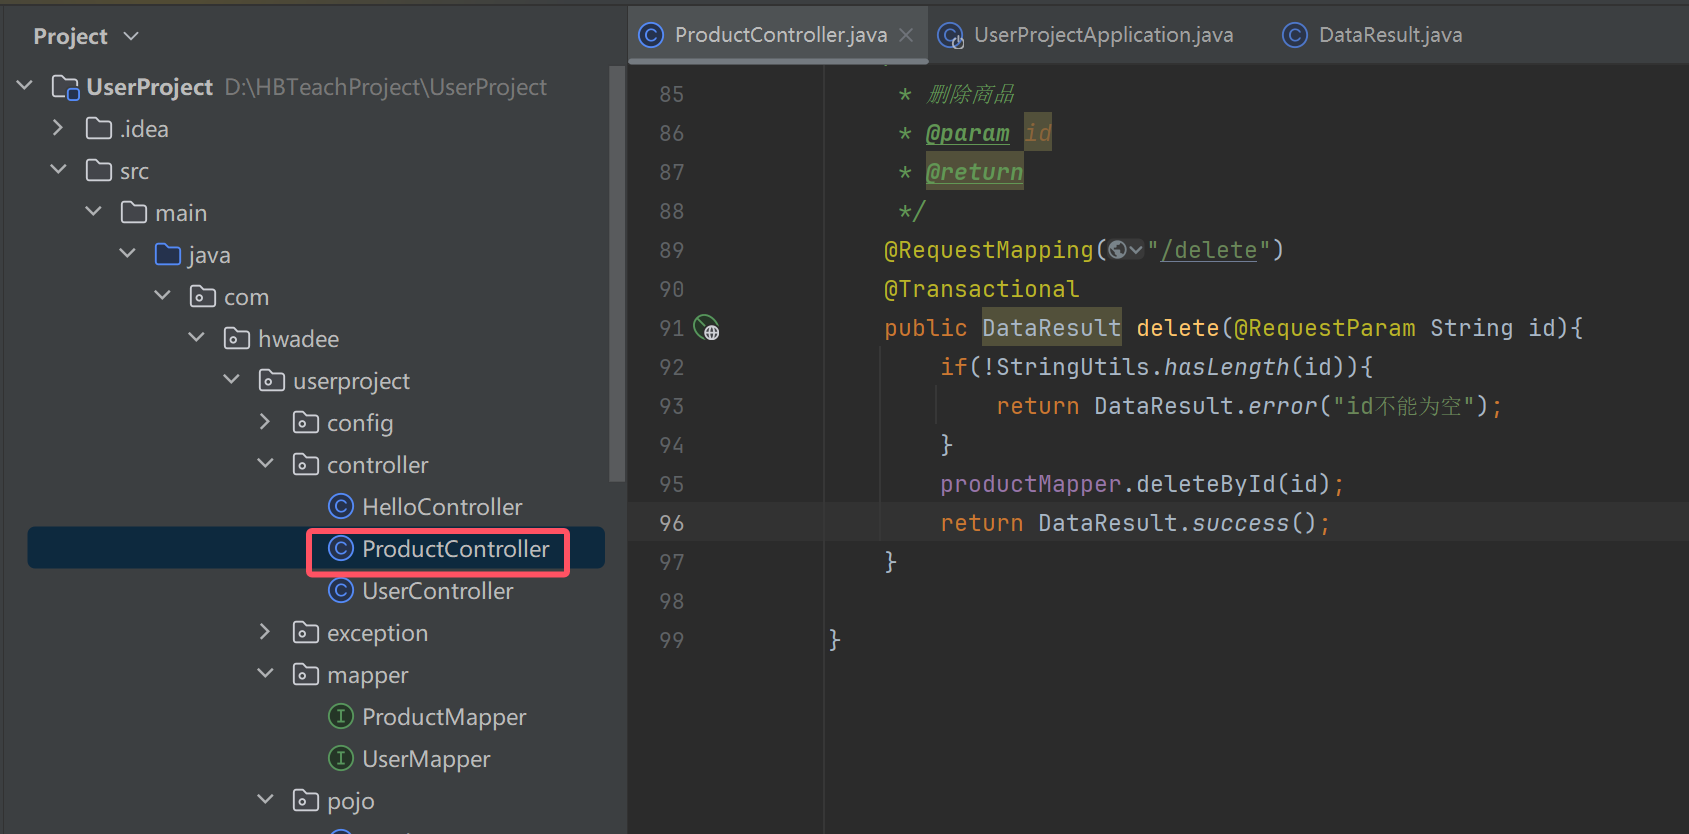
Task: Click the controller package icon
Action: (306, 464)
